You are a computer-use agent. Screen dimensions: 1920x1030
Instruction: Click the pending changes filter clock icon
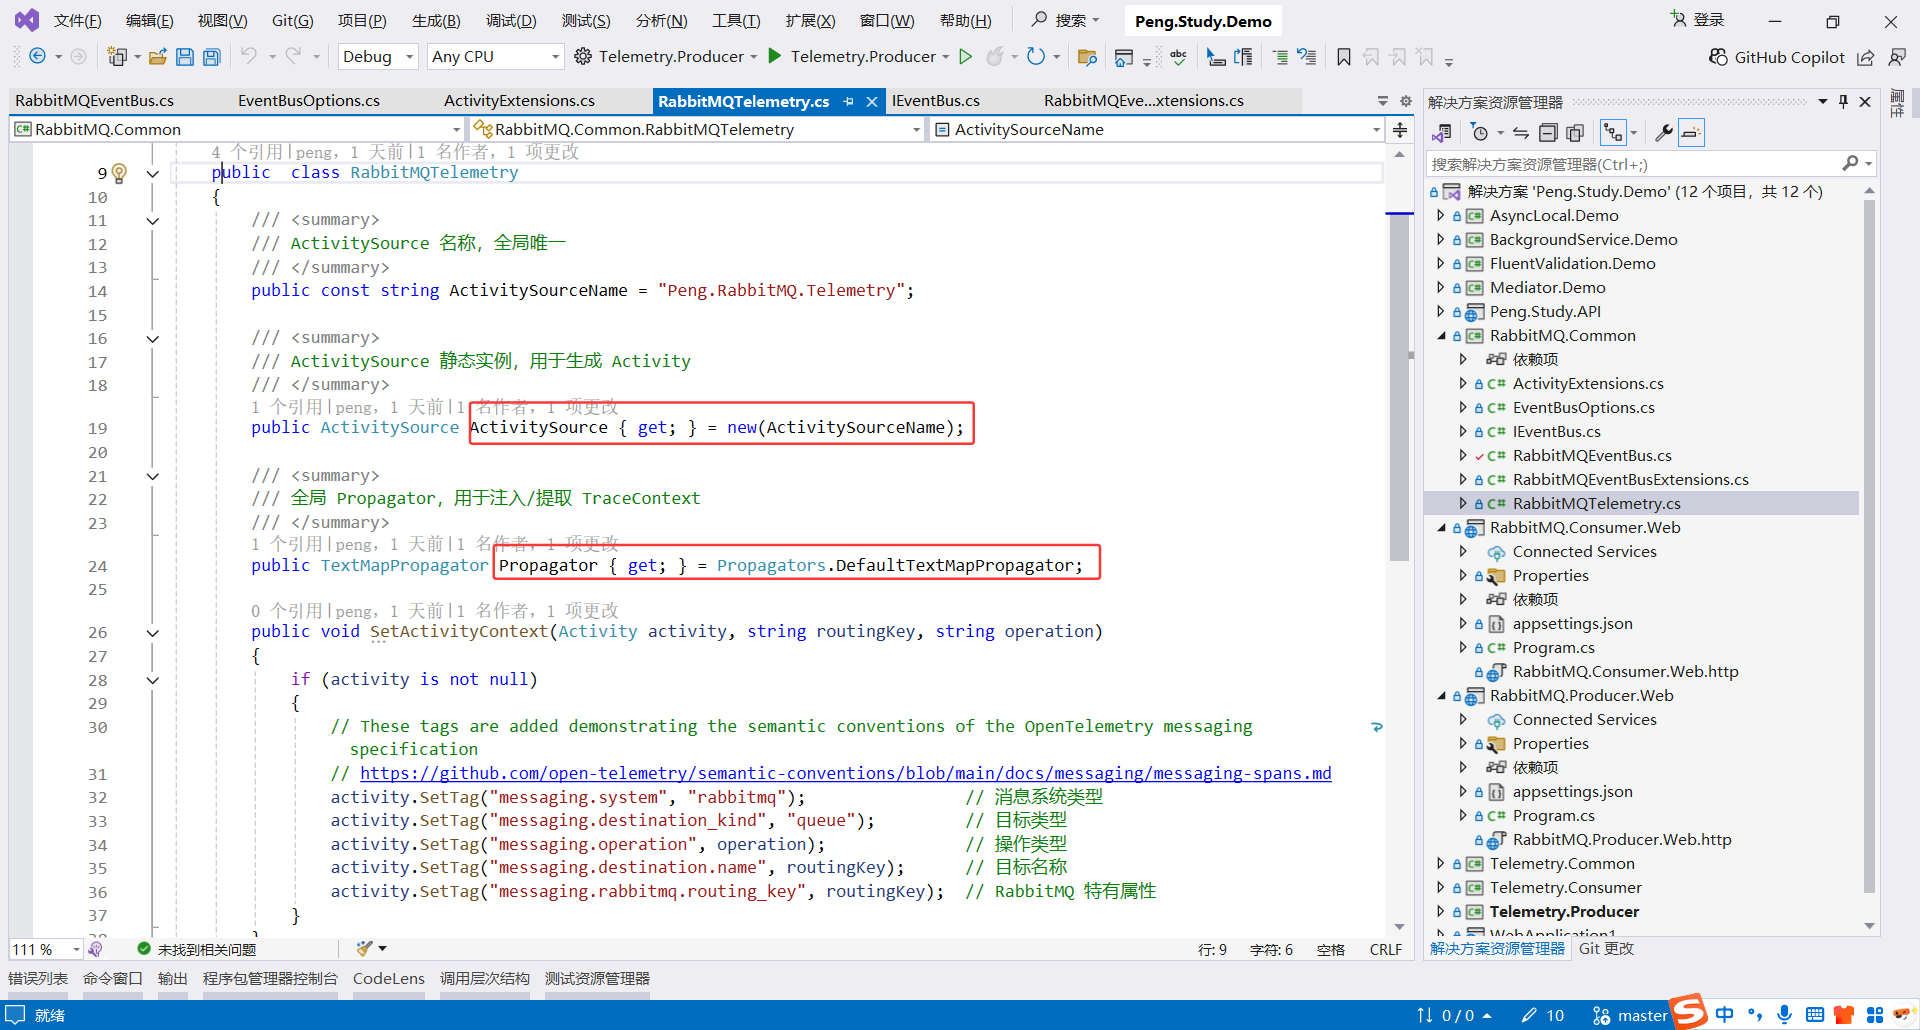click(1481, 132)
